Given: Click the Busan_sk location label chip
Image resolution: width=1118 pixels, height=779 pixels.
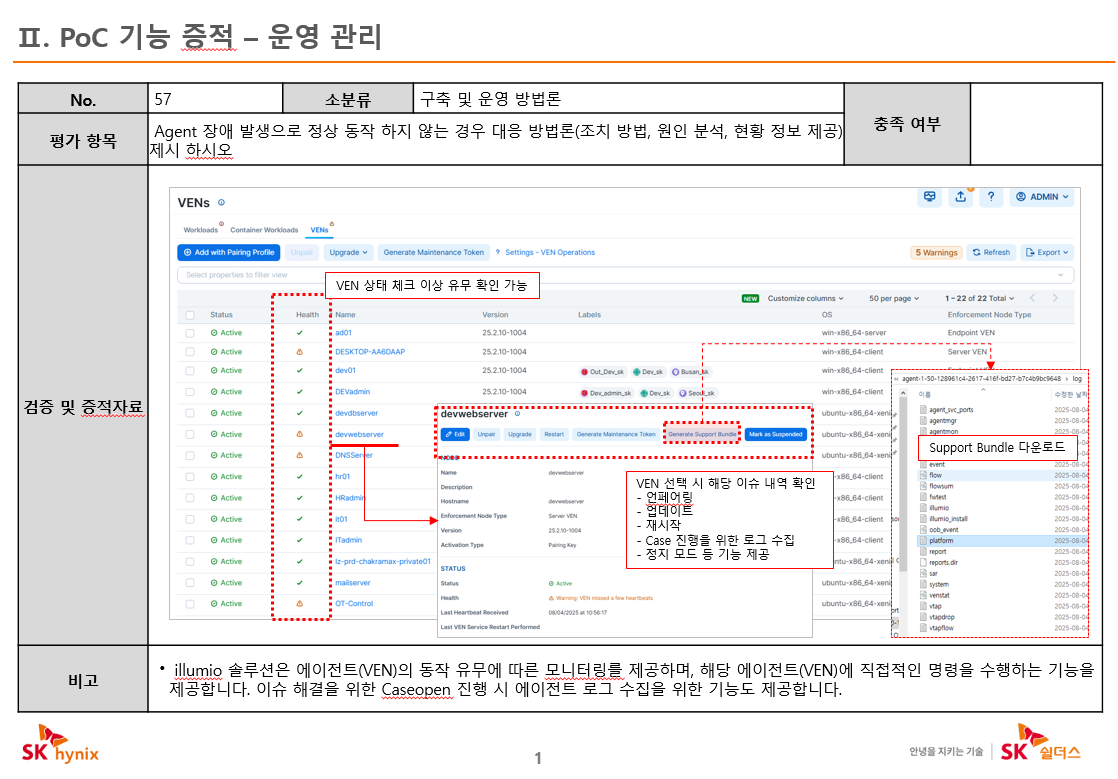Looking at the screenshot, I should [690, 371].
